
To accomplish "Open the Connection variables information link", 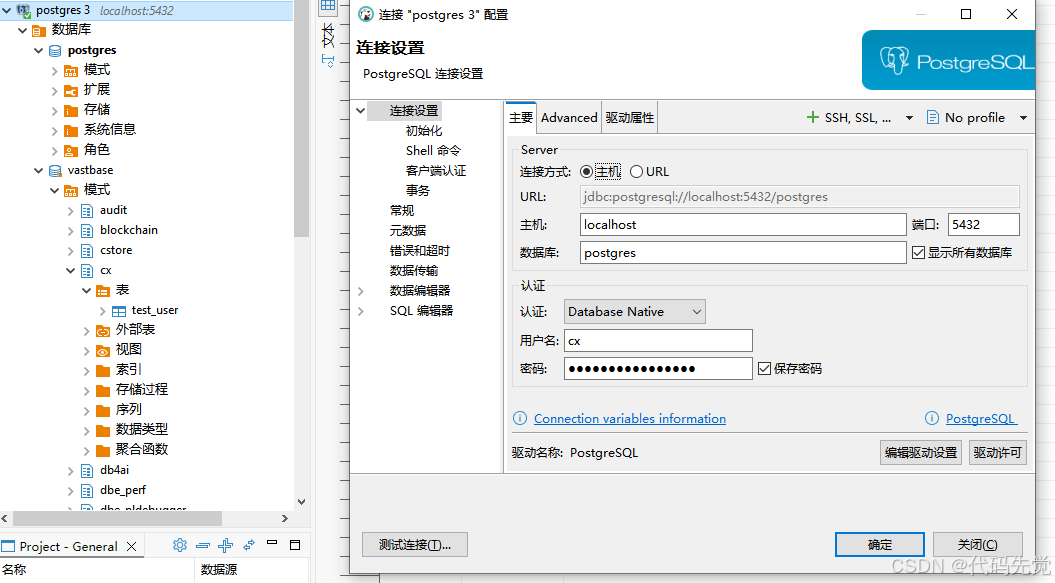I will (x=630, y=419).
